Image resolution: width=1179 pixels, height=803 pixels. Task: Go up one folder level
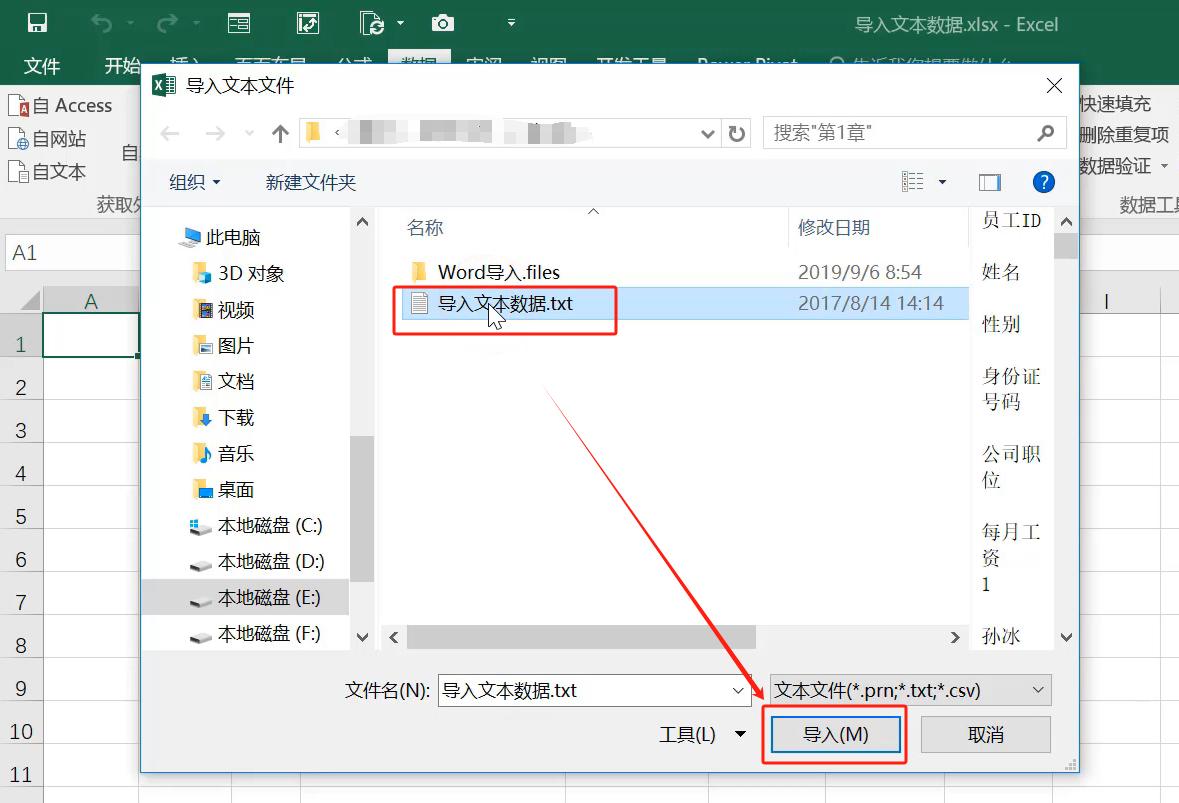tap(280, 134)
